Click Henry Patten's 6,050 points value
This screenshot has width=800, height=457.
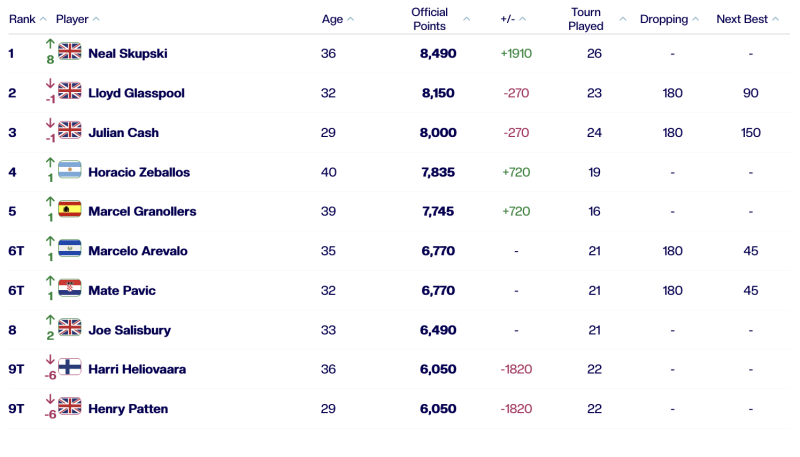438,408
